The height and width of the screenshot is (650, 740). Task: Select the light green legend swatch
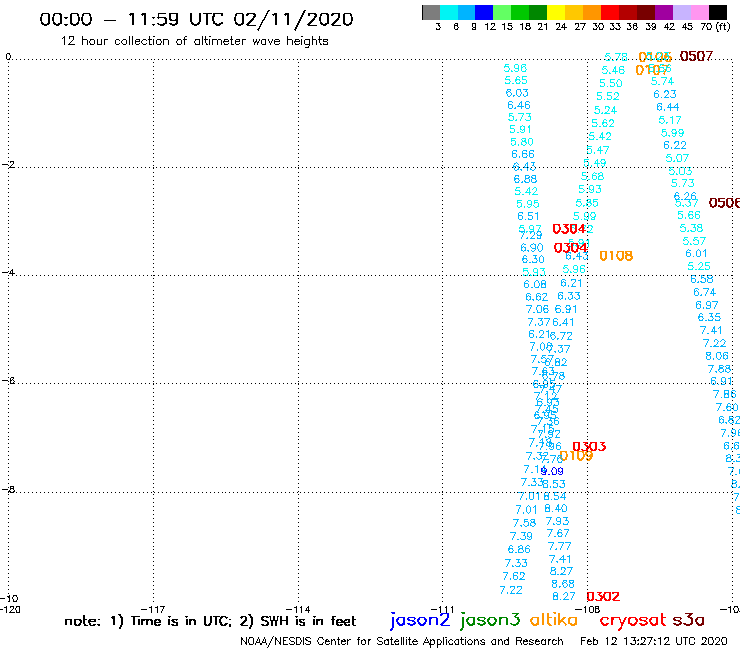502,12
